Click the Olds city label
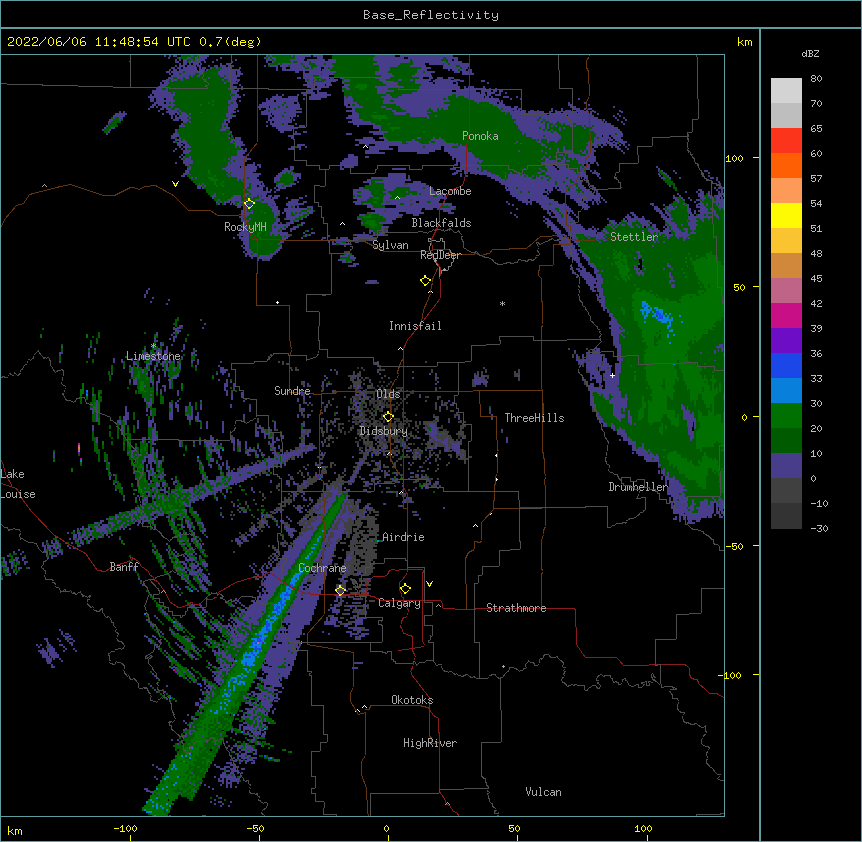 [x=388, y=394]
